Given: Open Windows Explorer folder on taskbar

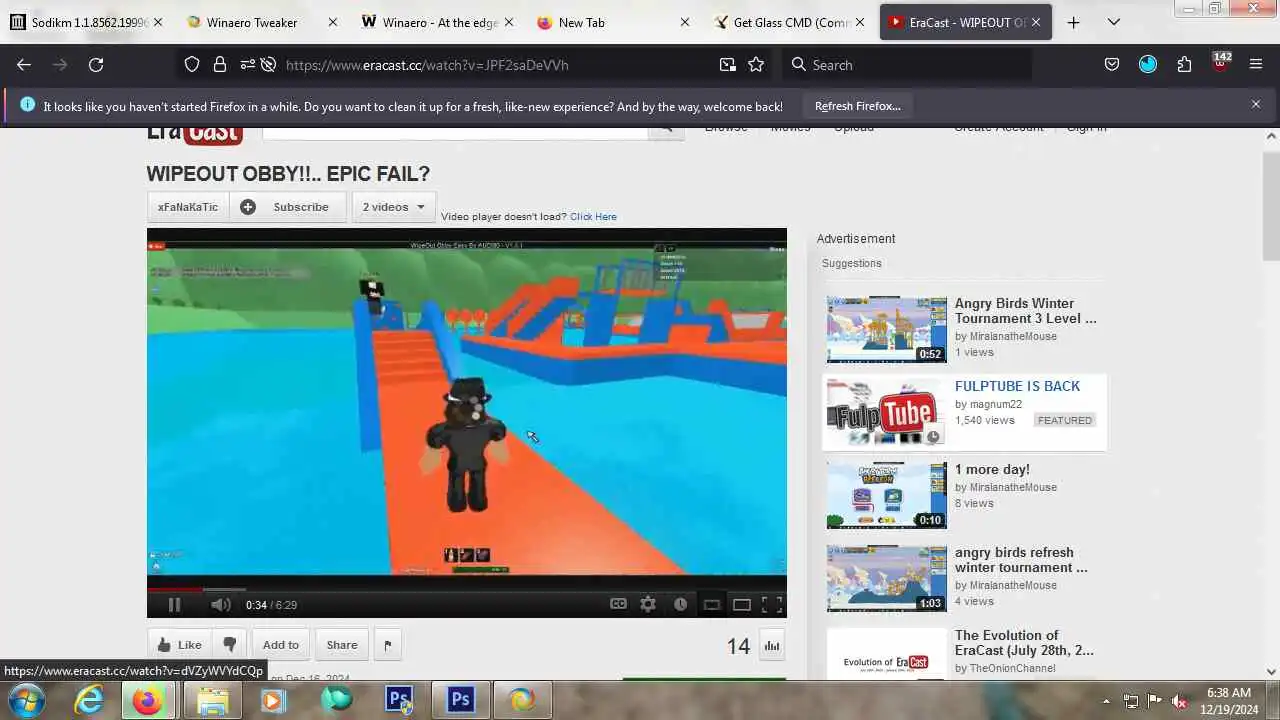Looking at the screenshot, I should [x=212, y=700].
